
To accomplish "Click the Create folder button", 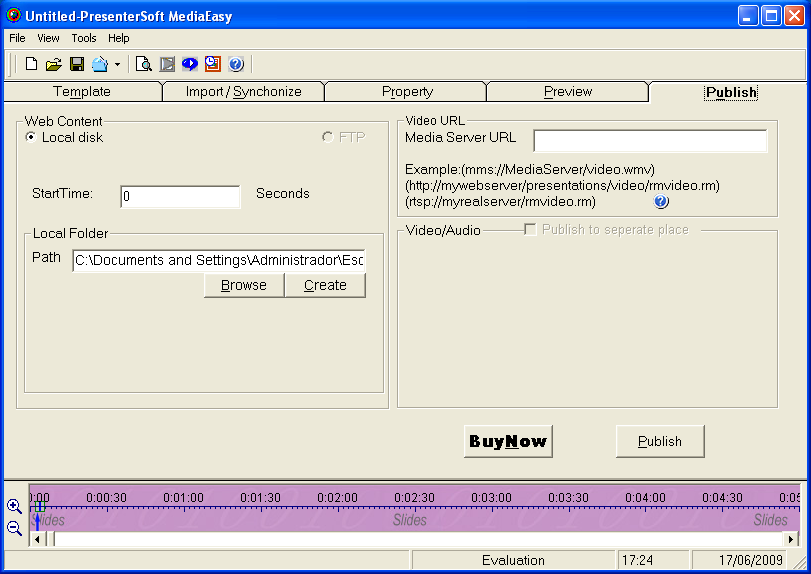I will pyautogui.click(x=325, y=285).
